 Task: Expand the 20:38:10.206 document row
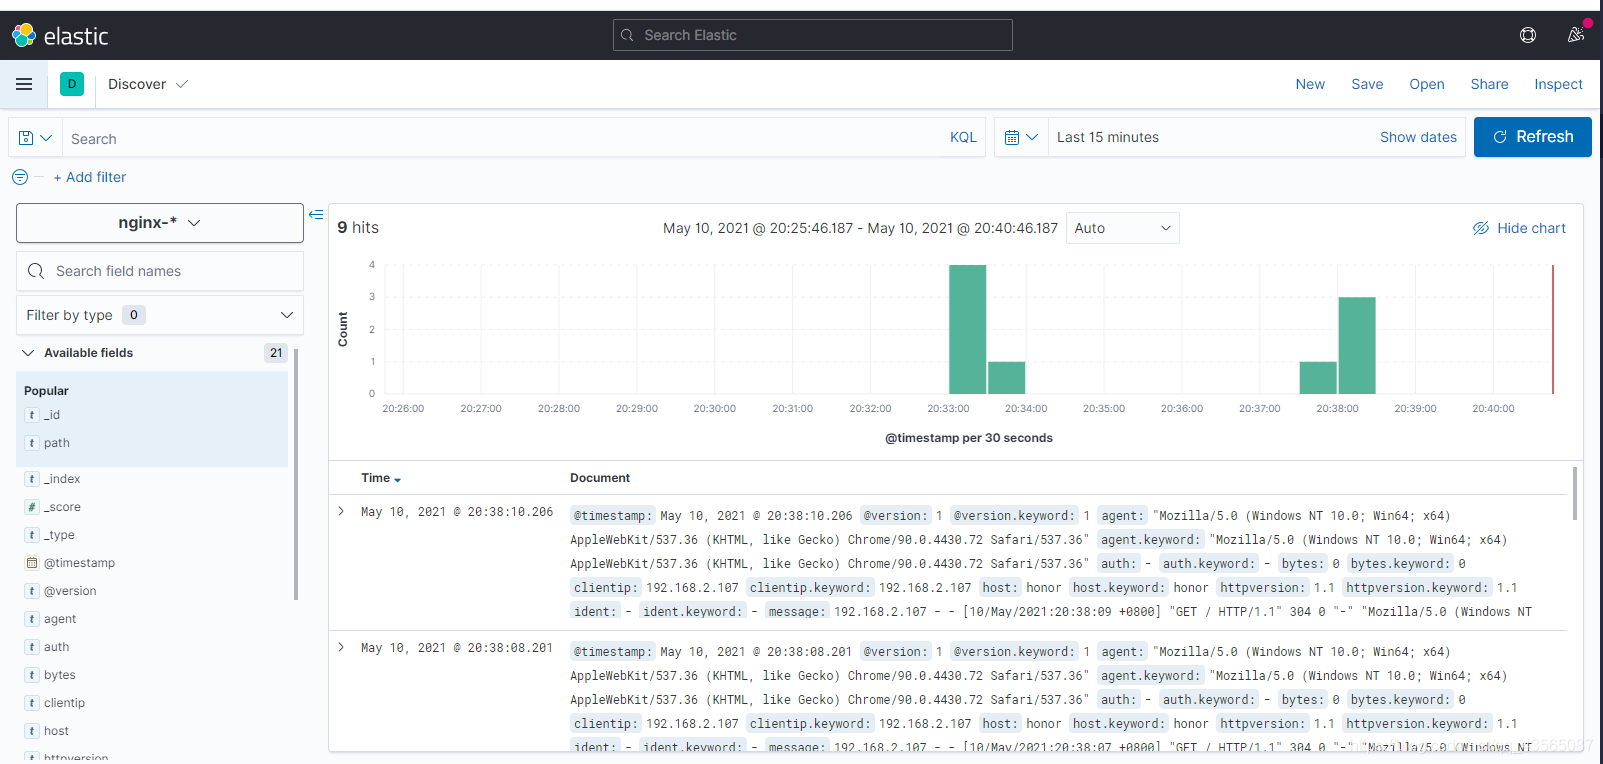pyautogui.click(x=341, y=511)
